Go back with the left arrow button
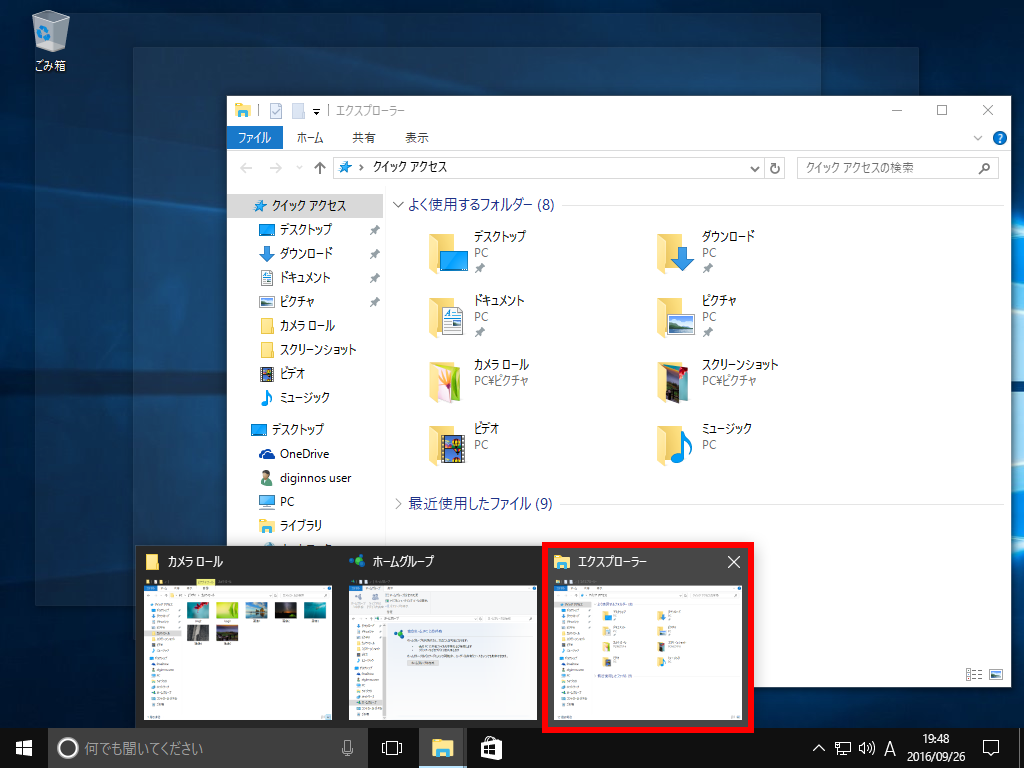 tap(246, 168)
